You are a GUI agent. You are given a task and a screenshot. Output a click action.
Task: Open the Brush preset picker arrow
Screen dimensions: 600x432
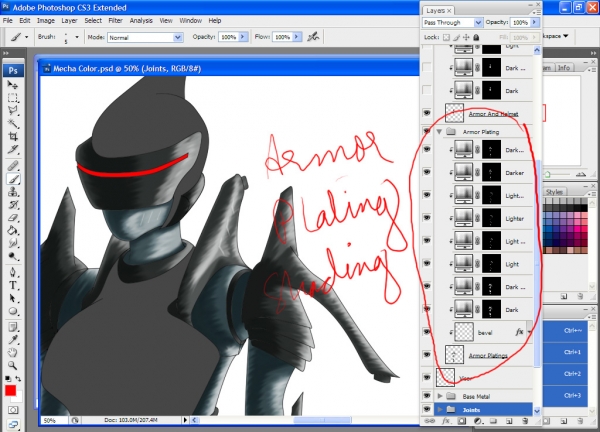(x=77, y=37)
